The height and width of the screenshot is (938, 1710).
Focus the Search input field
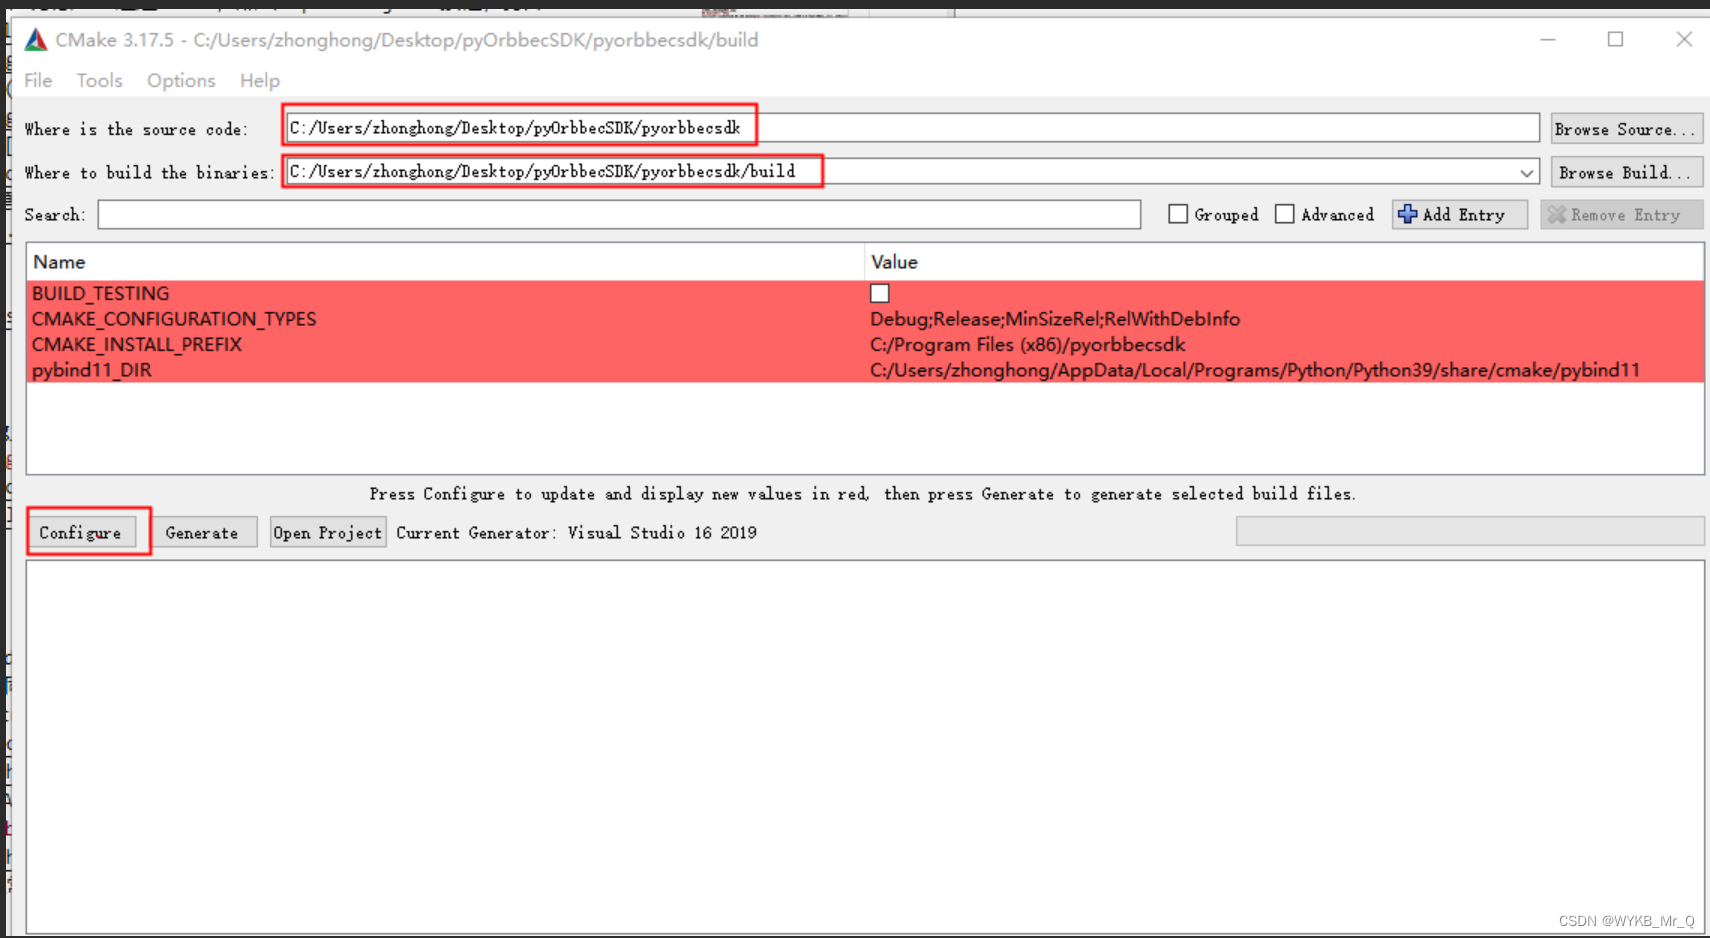pos(619,215)
